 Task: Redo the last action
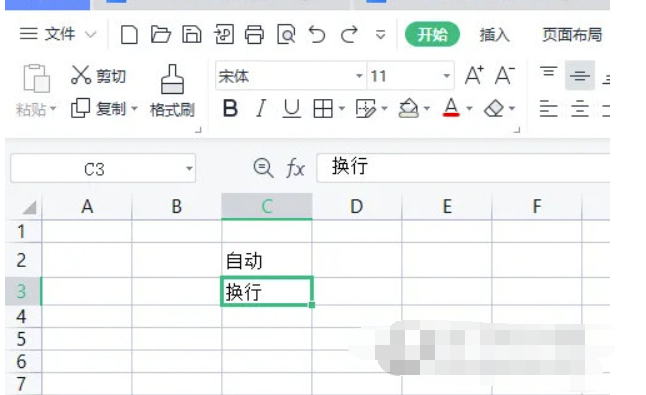click(x=349, y=35)
